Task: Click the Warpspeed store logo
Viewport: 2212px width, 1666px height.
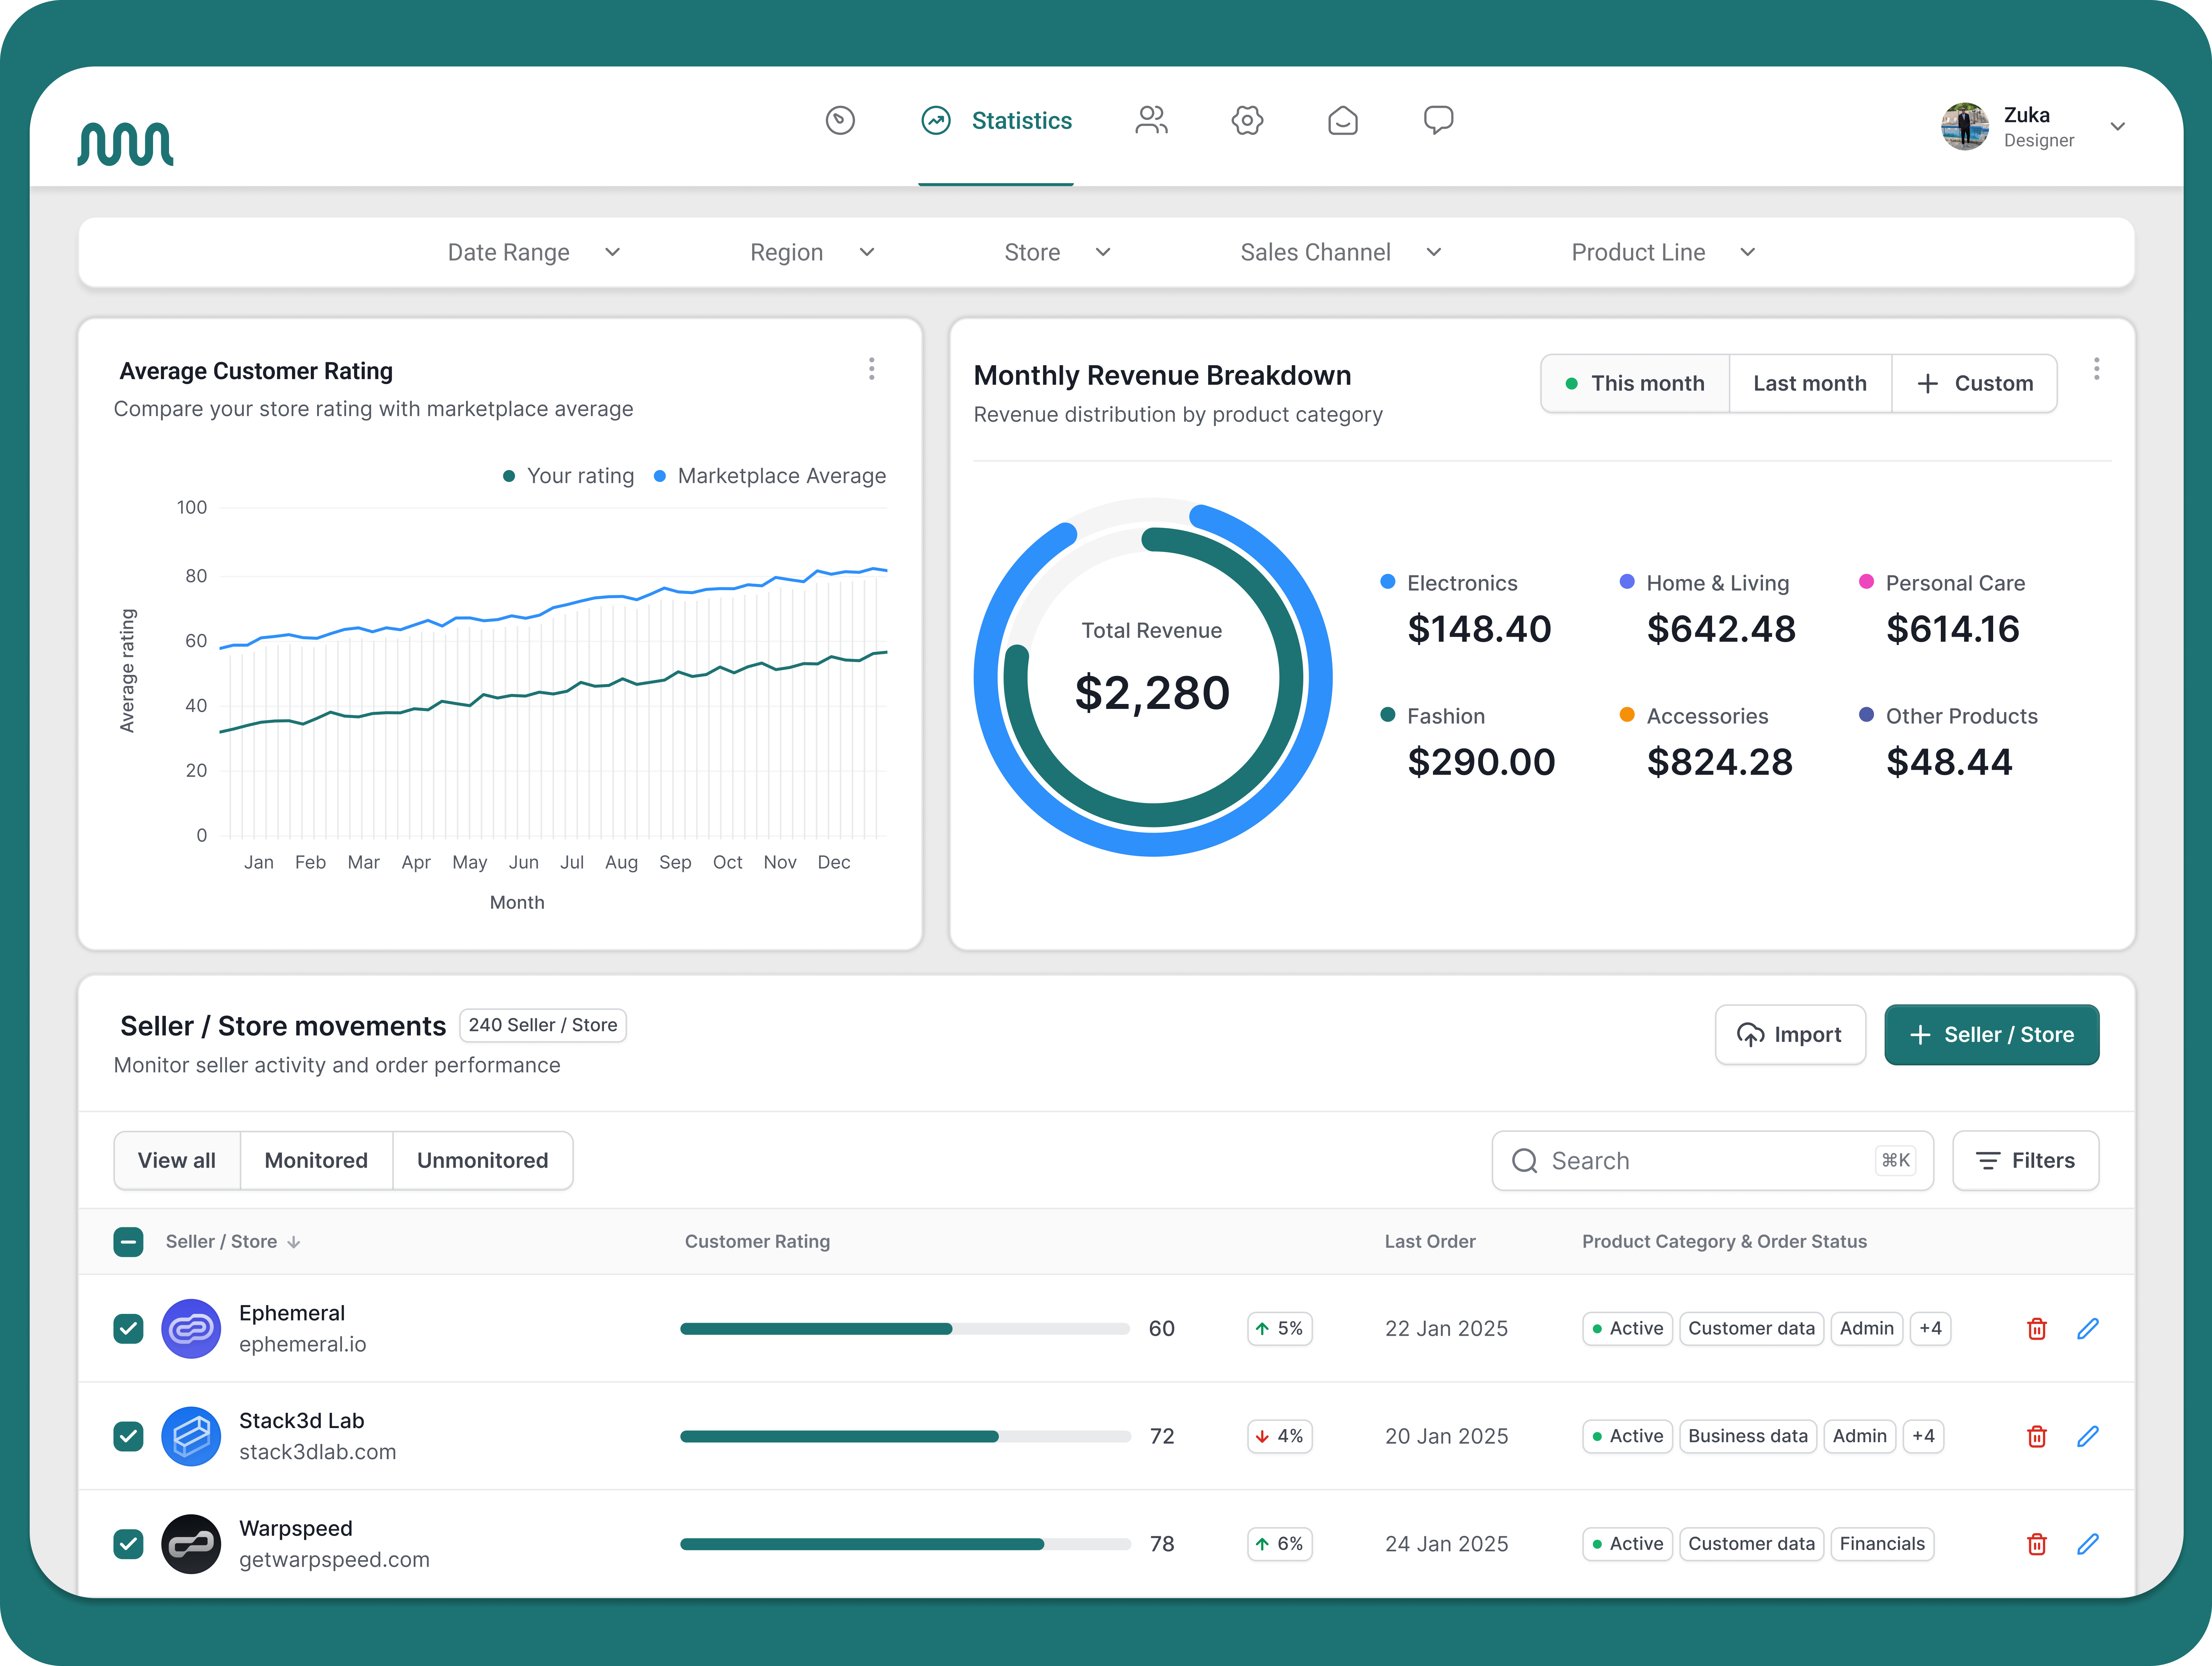Action: pos(191,1544)
